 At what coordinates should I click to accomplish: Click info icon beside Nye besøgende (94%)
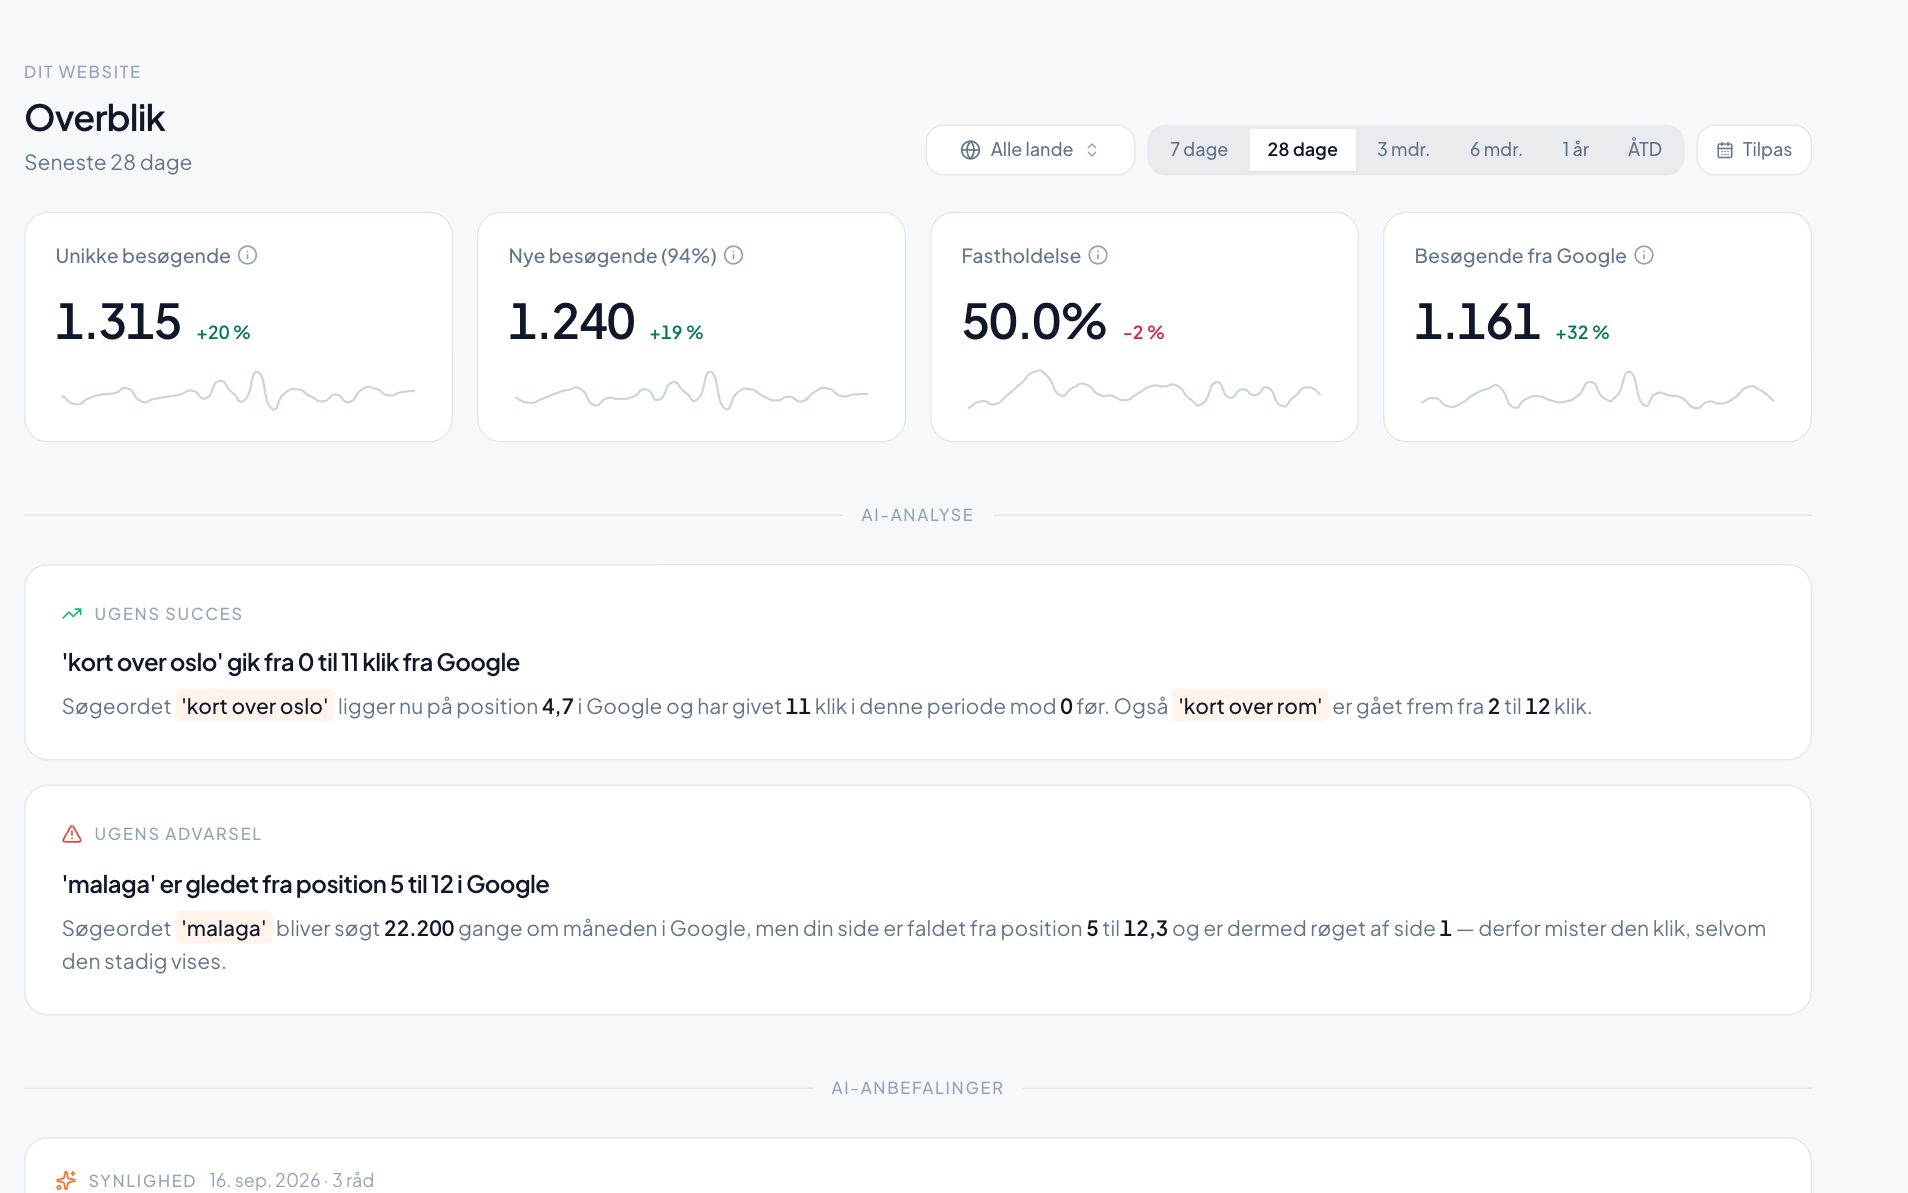pos(733,255)
